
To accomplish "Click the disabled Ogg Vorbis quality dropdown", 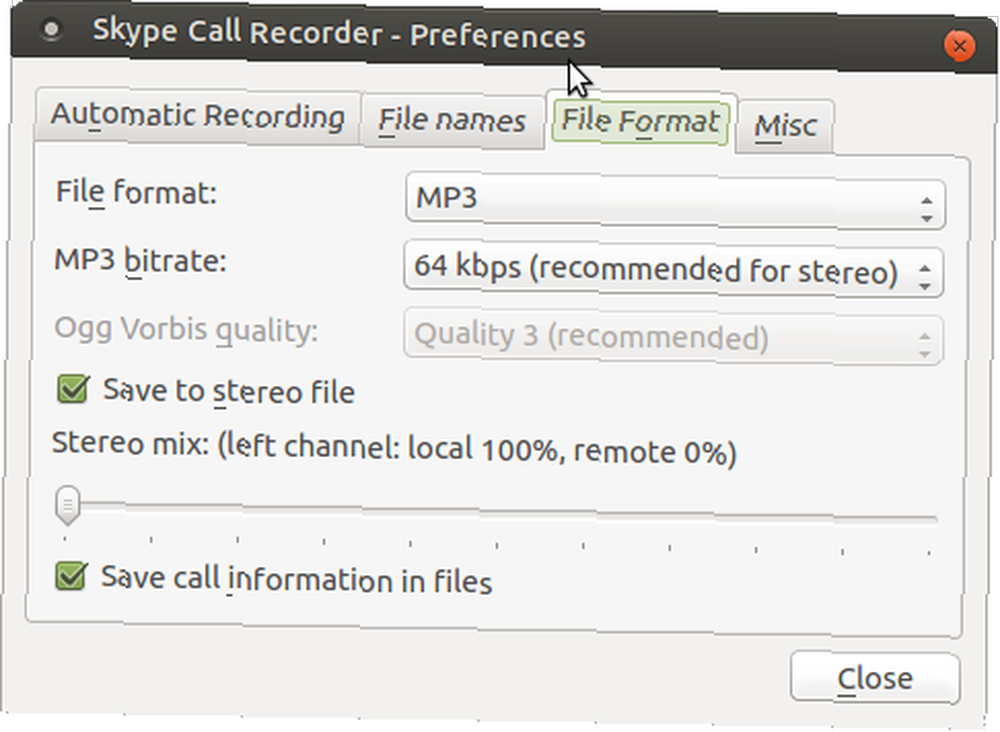I will click(673, 337).
